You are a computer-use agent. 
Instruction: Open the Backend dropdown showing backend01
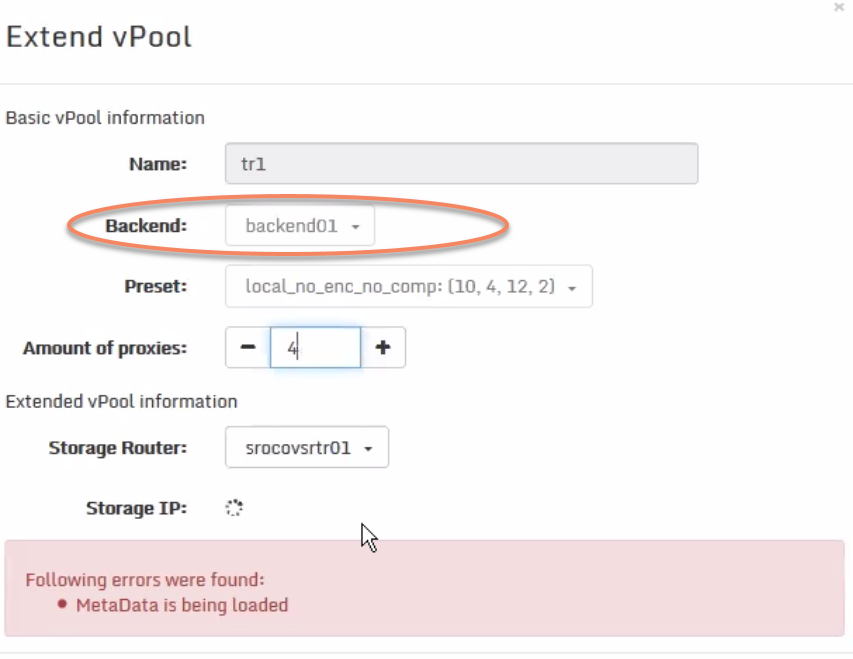(x=299, y=226)
